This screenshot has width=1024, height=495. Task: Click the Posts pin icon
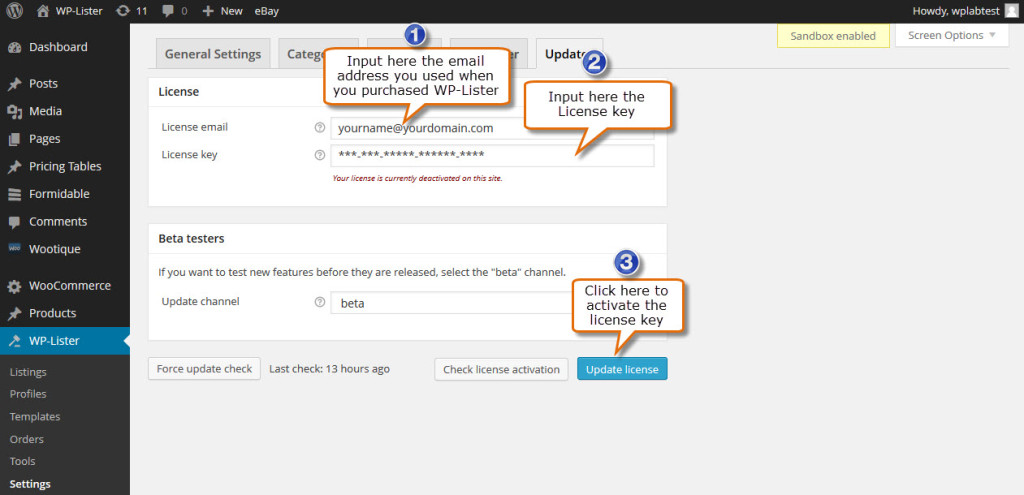click(x=14, y=84)
